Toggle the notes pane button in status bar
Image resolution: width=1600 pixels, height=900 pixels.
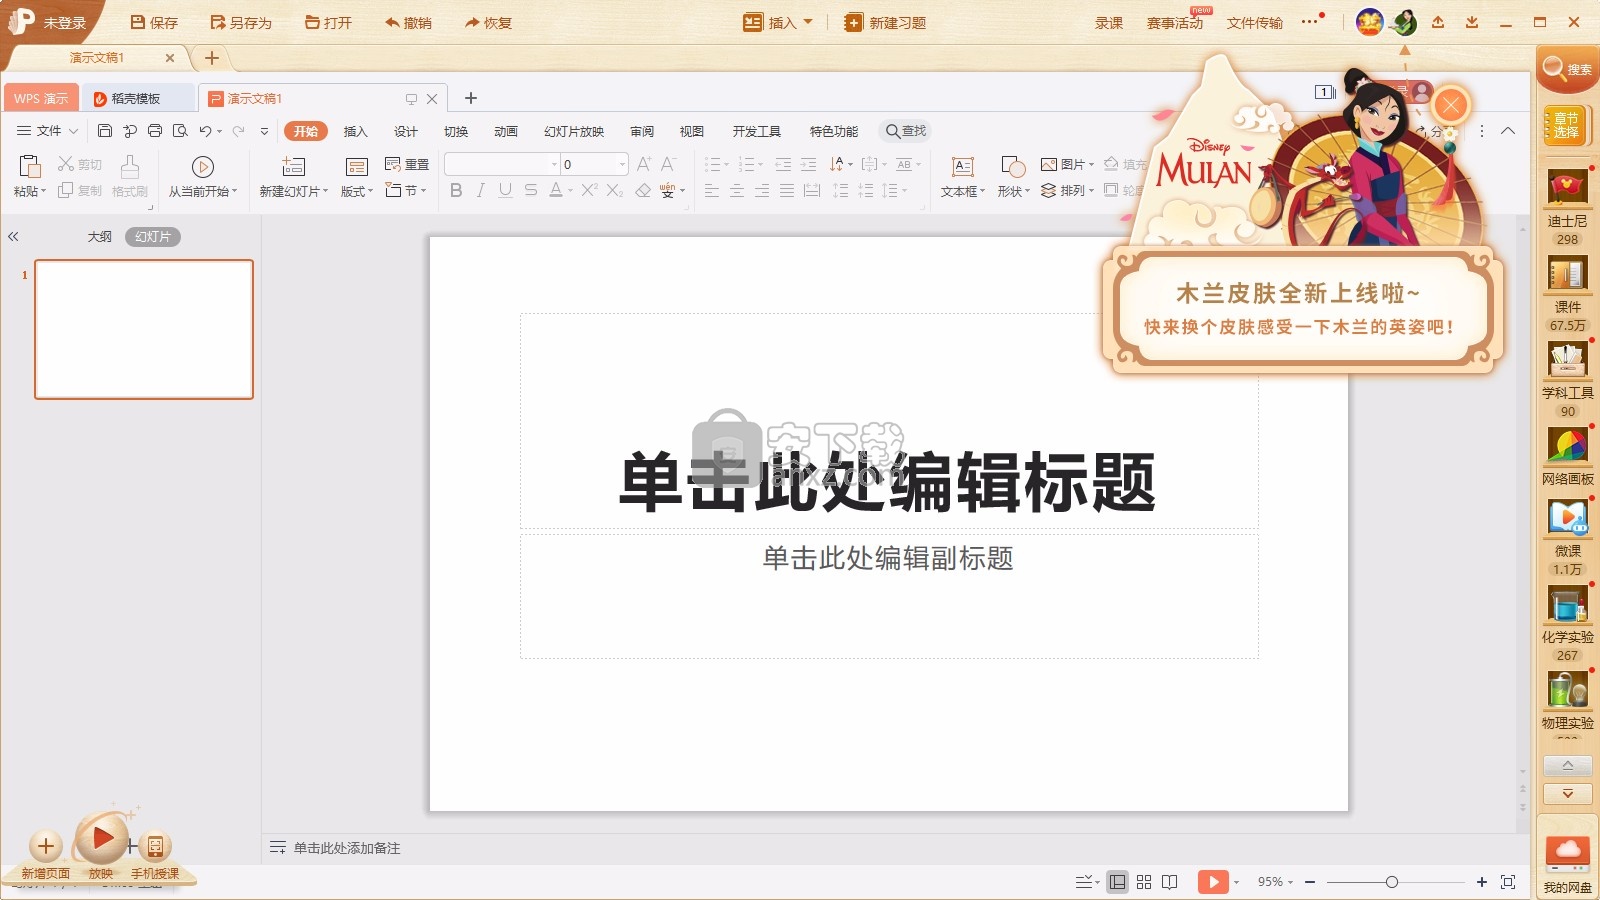(1085, 882)
